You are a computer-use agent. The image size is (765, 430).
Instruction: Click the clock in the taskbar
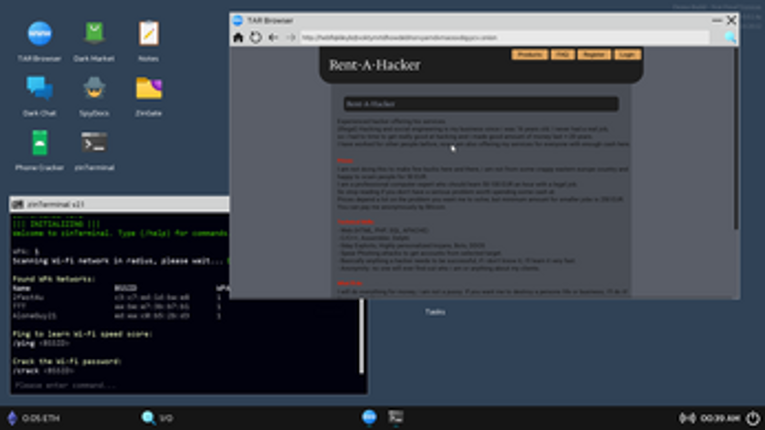pos(720,418)
